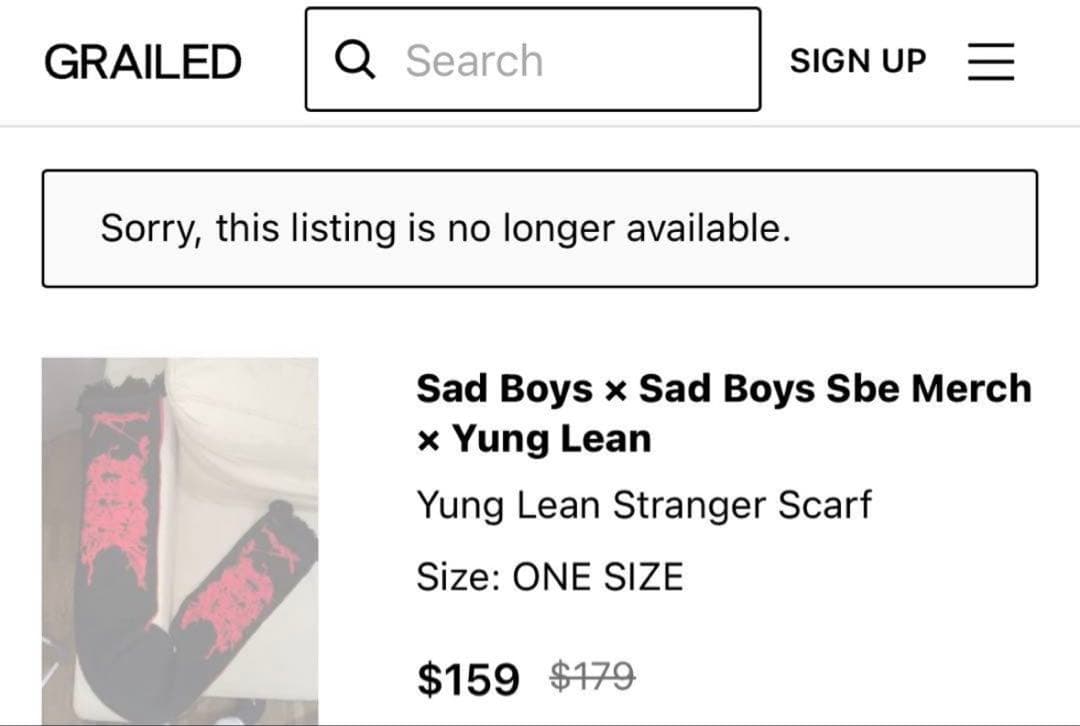
Task: Open the Yung Lean brand page
Action: click(x=553, y=438)
